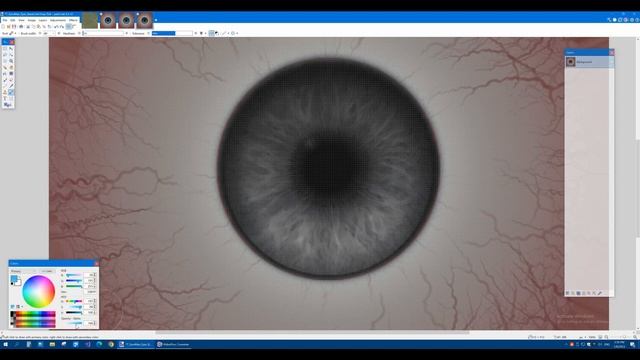Open File Explorer from the taskbar
Viewport: 640px width, 360px height.
click(x=52, y=344)
